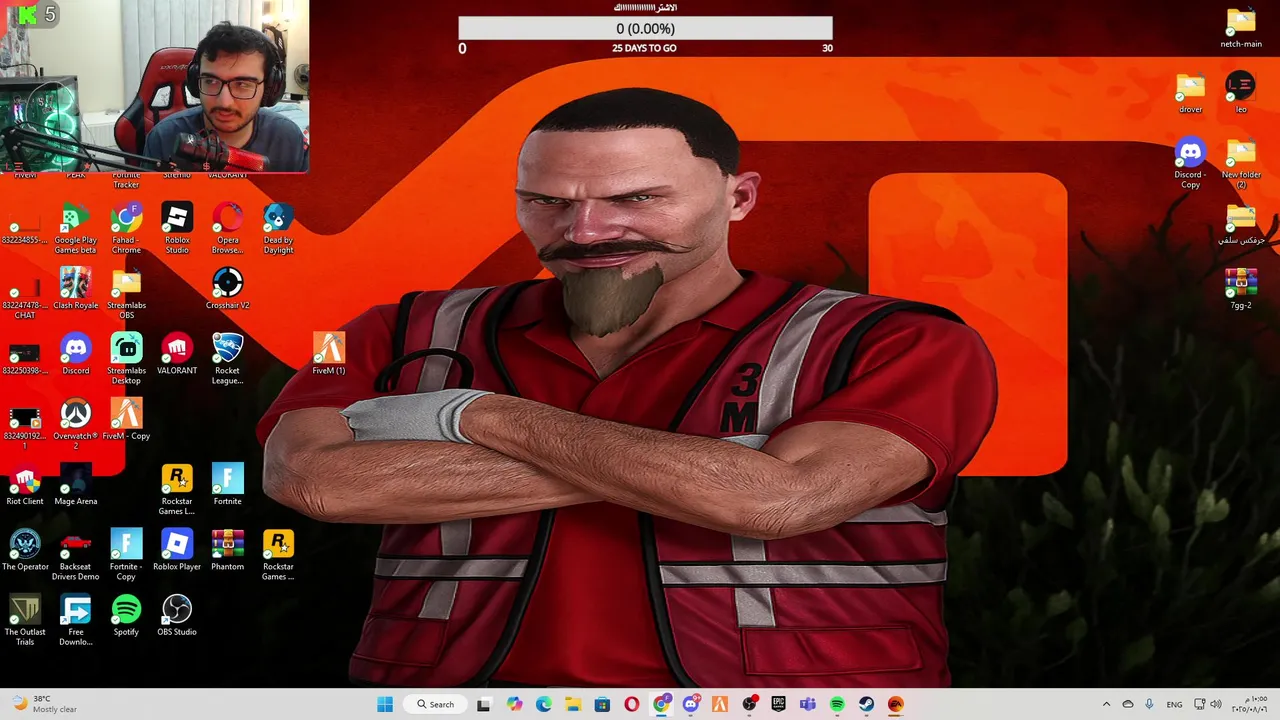The image size is (1280, 720).
Task: Open Task View on the taskbar
Action: coord(484,704)
